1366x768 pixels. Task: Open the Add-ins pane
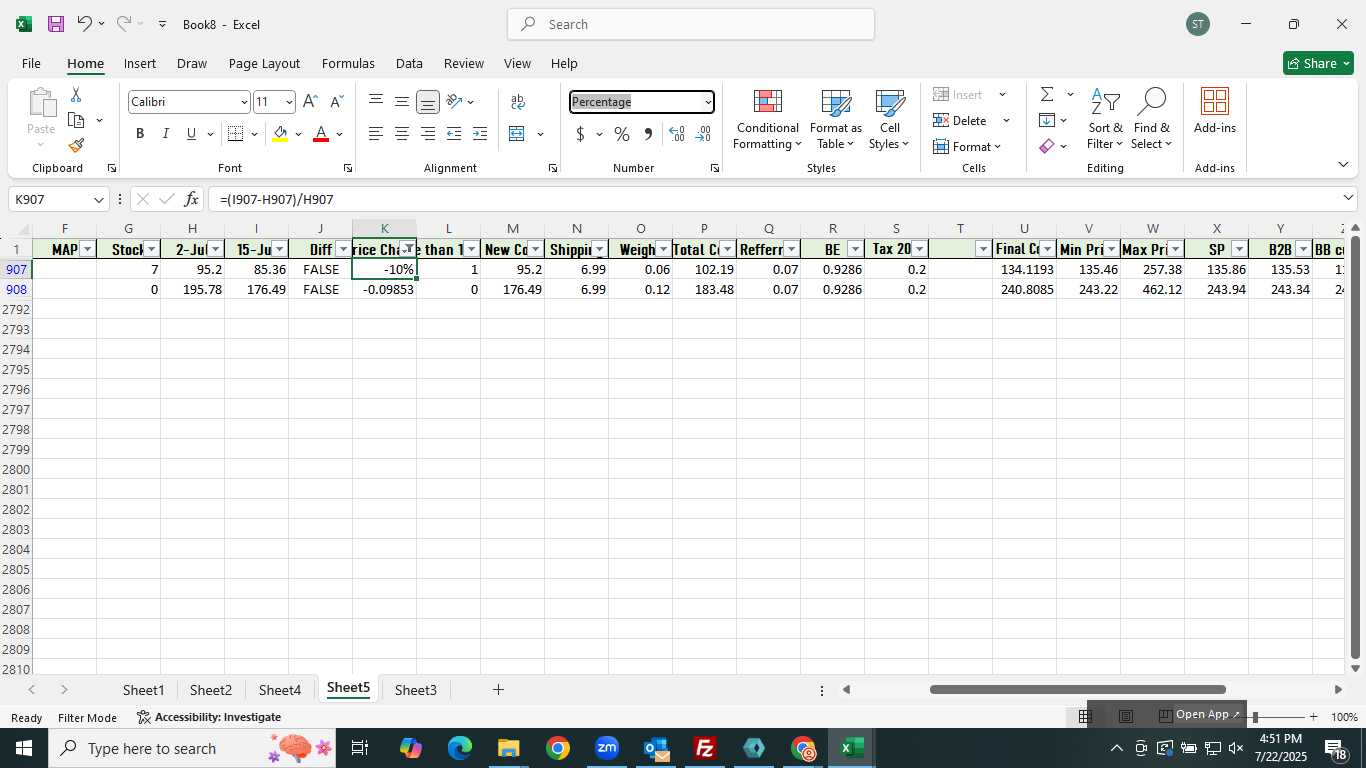click(x=1215, y=112)
